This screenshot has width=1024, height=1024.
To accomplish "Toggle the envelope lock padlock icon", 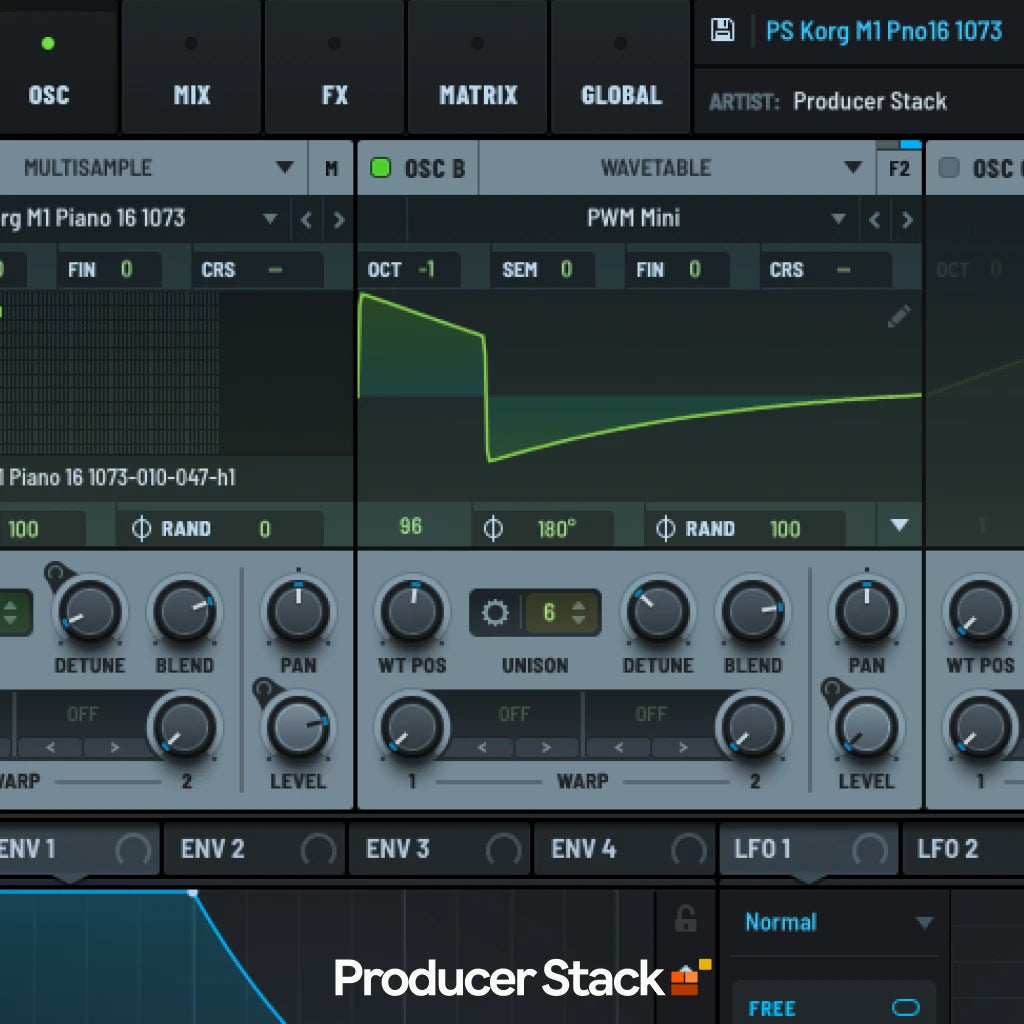I will click(x=685, y=918).
